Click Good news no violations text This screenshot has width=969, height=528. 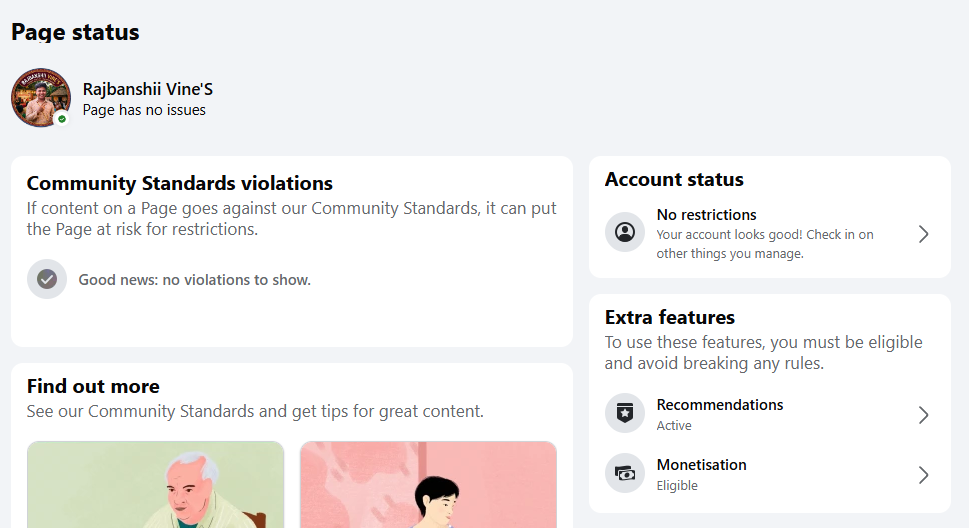click(x=194, y=280)
